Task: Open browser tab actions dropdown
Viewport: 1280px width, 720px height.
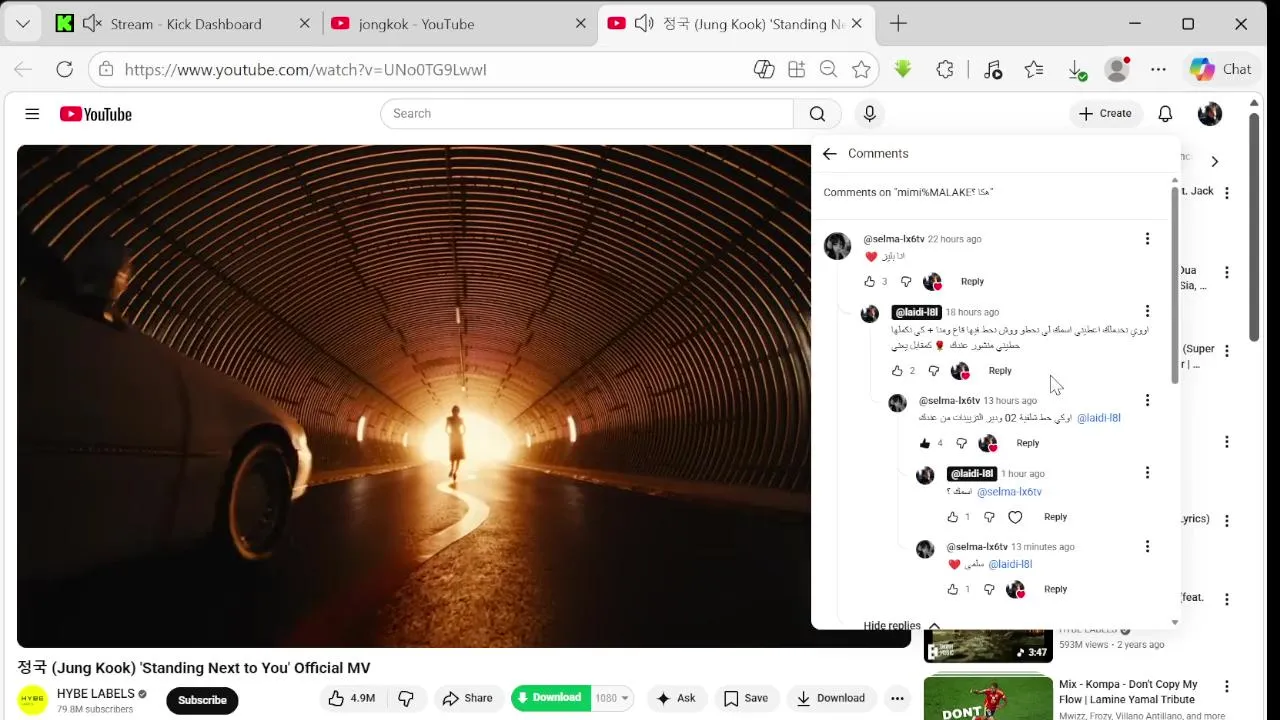Action: tap(22, 24)
